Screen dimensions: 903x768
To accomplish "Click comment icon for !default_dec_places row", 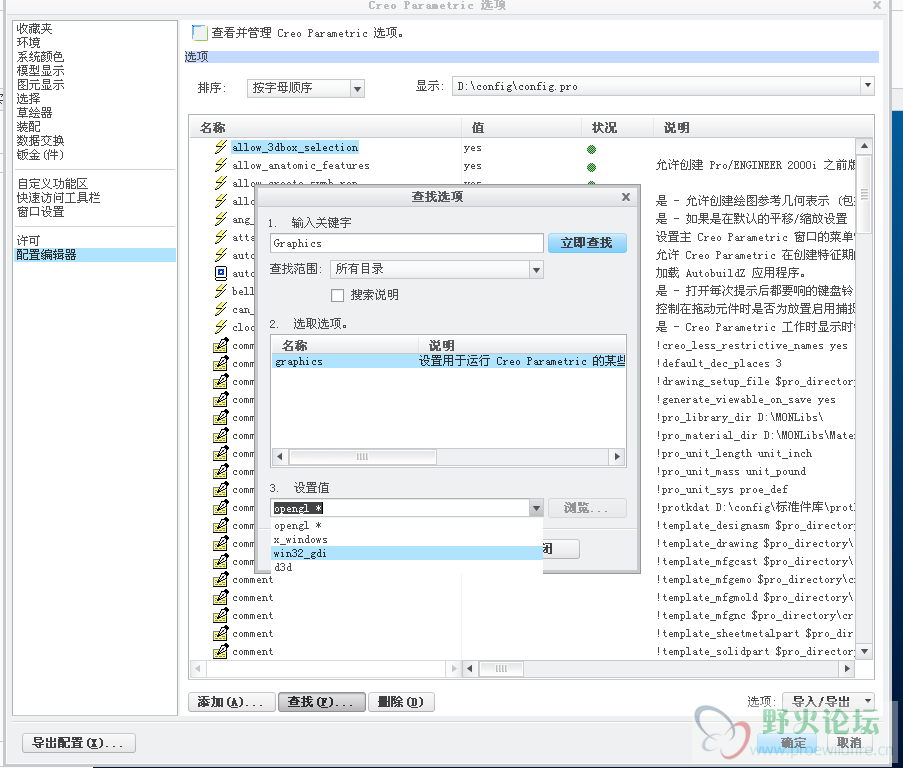I will pos(221,363).
